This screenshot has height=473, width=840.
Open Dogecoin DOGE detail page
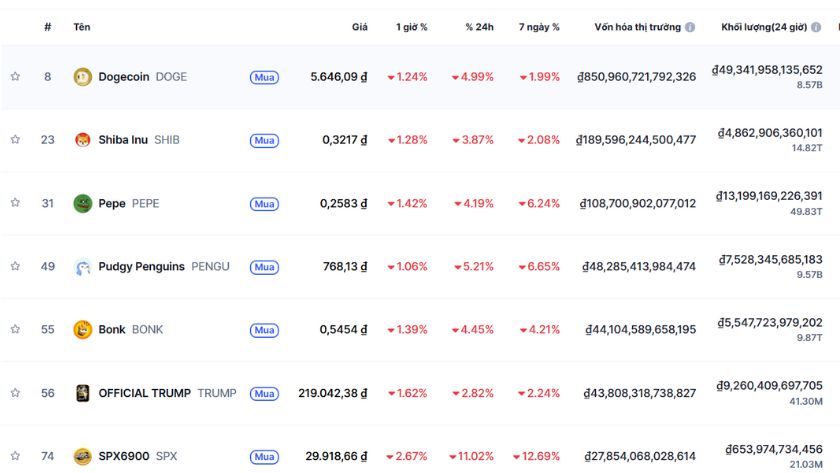point(142,77)
